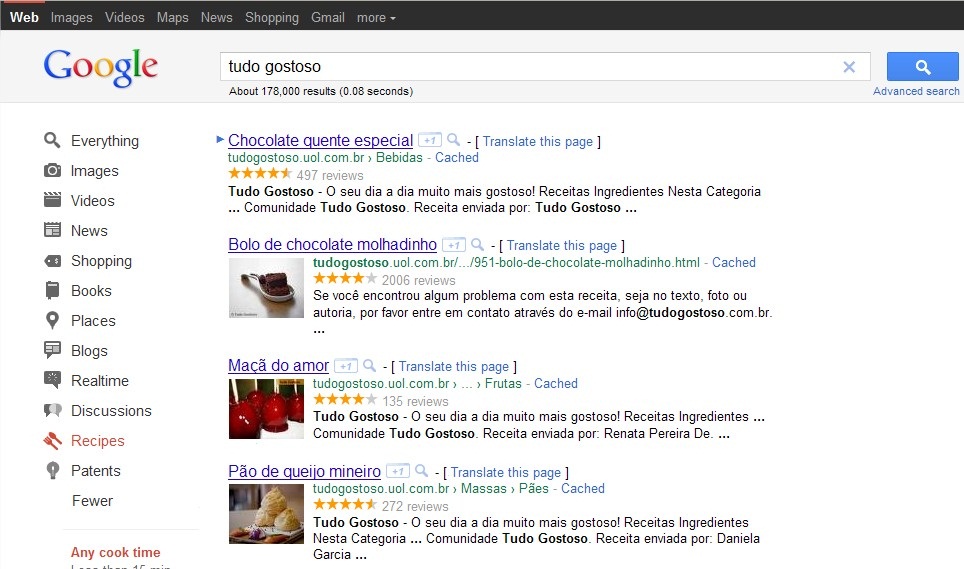Click the Places map pin icon
Image resolution: width=964 pixels, height=569 pixels.
coord(52,320)
